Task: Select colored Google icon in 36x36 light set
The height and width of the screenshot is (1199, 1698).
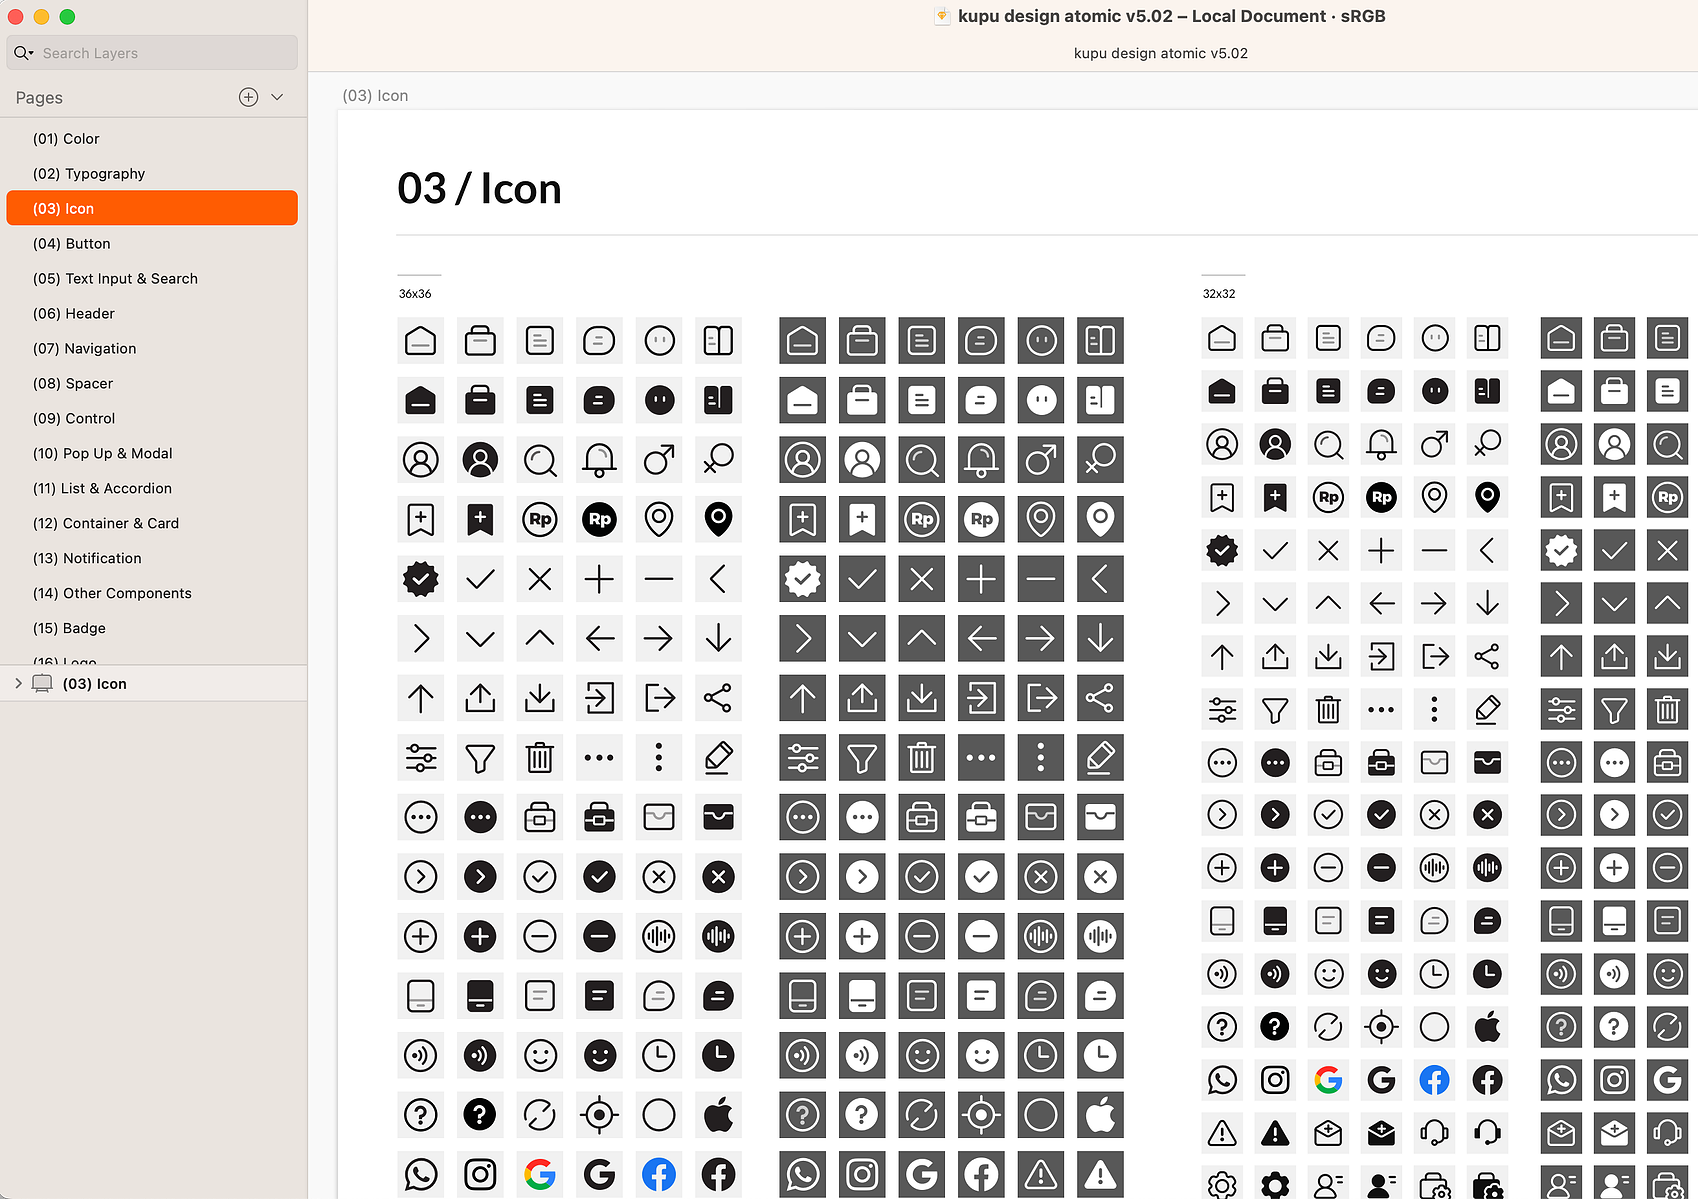Action: [x=540, y=1174]
